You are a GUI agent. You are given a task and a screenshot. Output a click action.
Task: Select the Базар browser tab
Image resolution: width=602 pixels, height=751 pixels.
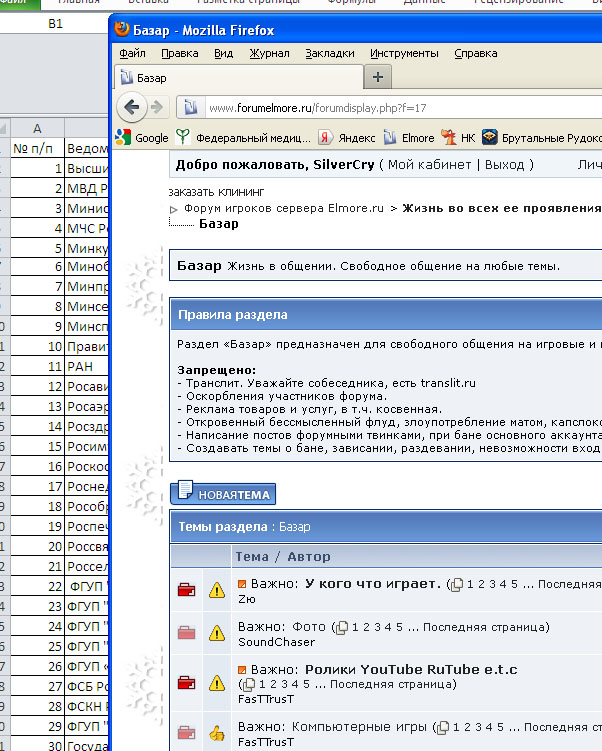point(238,78)
